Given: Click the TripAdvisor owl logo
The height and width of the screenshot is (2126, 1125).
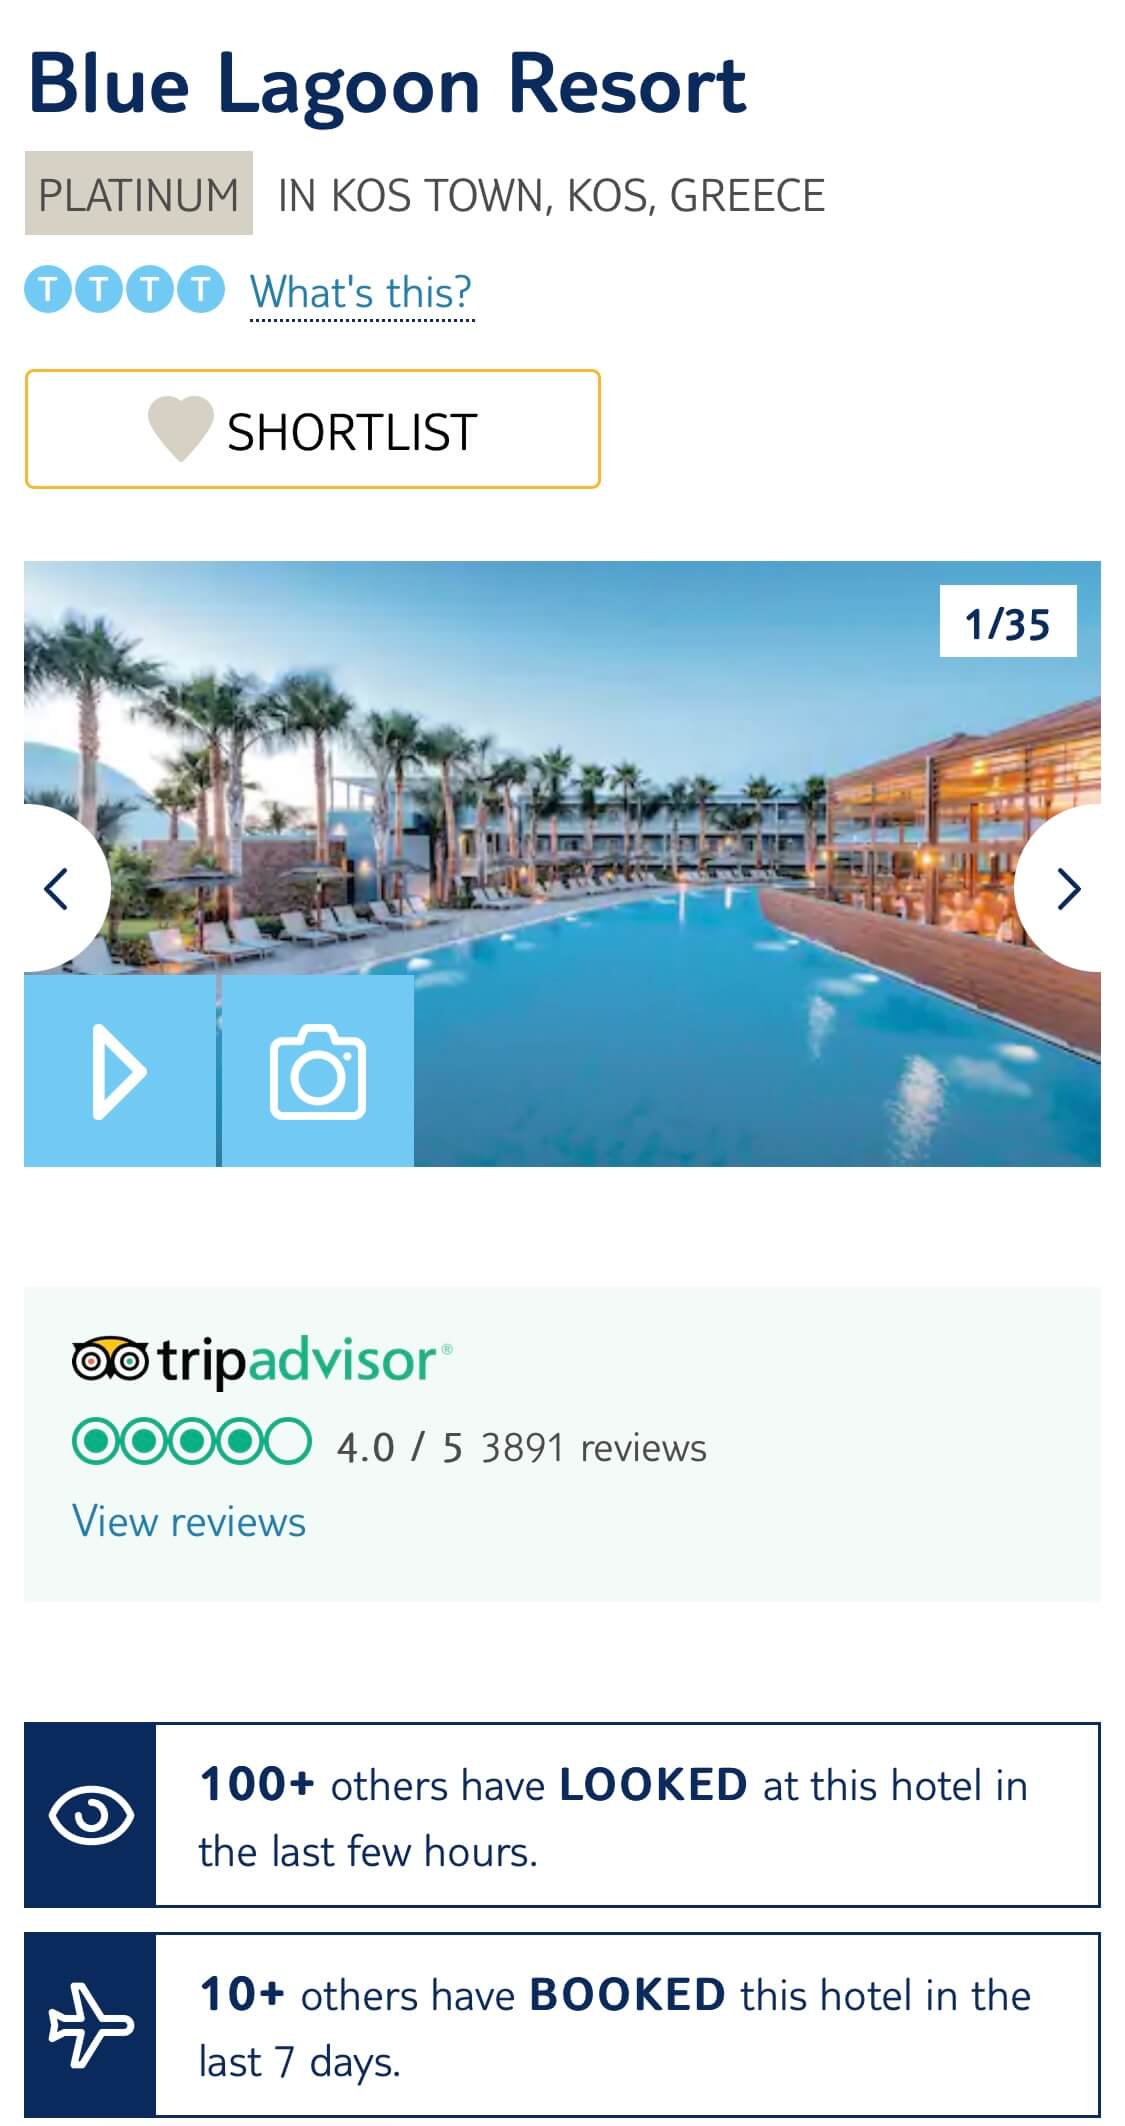Looking at the screenshot, I should pyautogui.click(x=110, y=1361).
